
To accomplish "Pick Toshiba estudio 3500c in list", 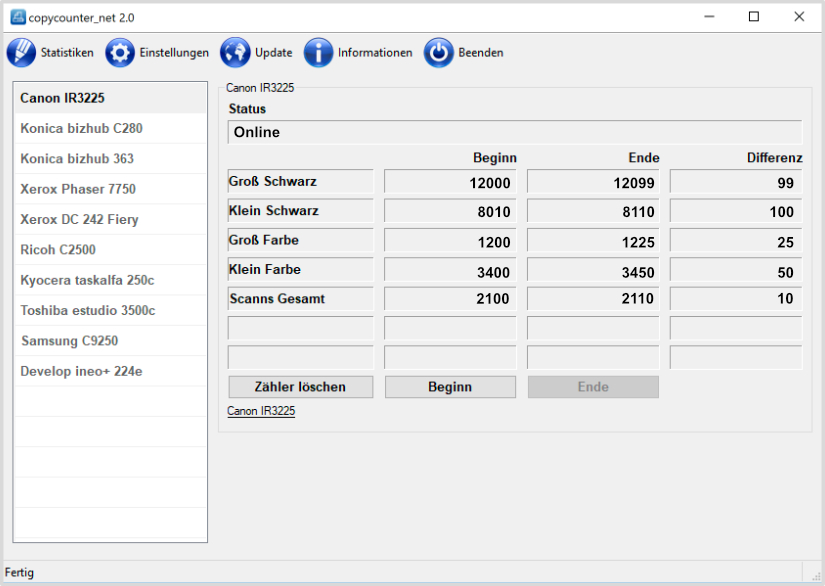I will (110, 310).
